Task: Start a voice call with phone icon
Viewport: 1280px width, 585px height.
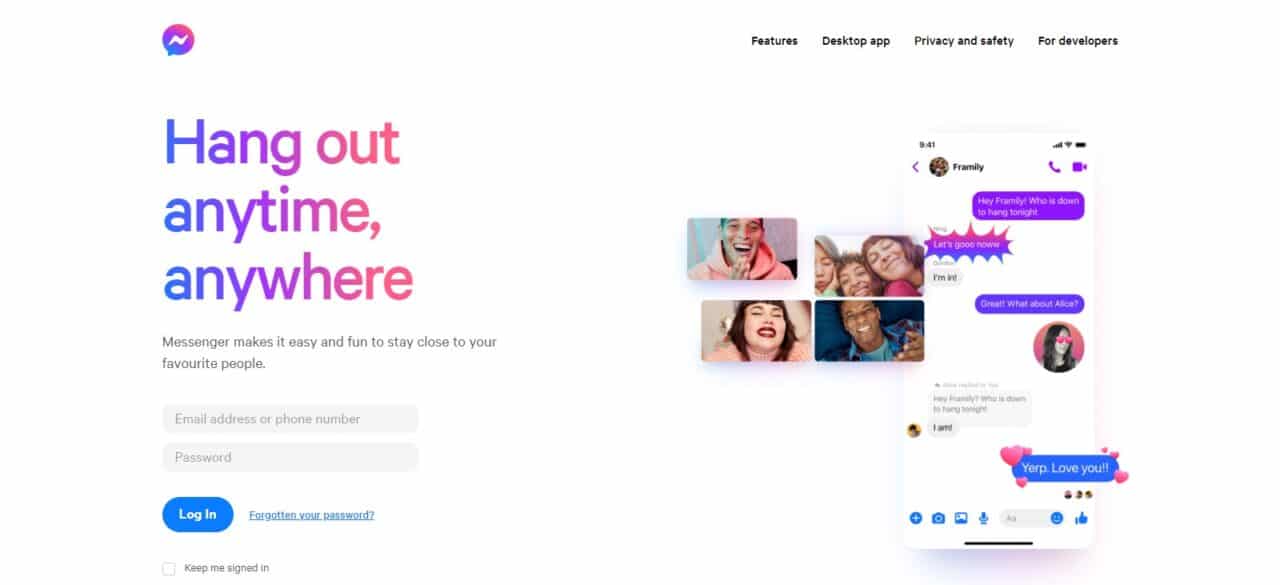Action: coord(1054,167)
